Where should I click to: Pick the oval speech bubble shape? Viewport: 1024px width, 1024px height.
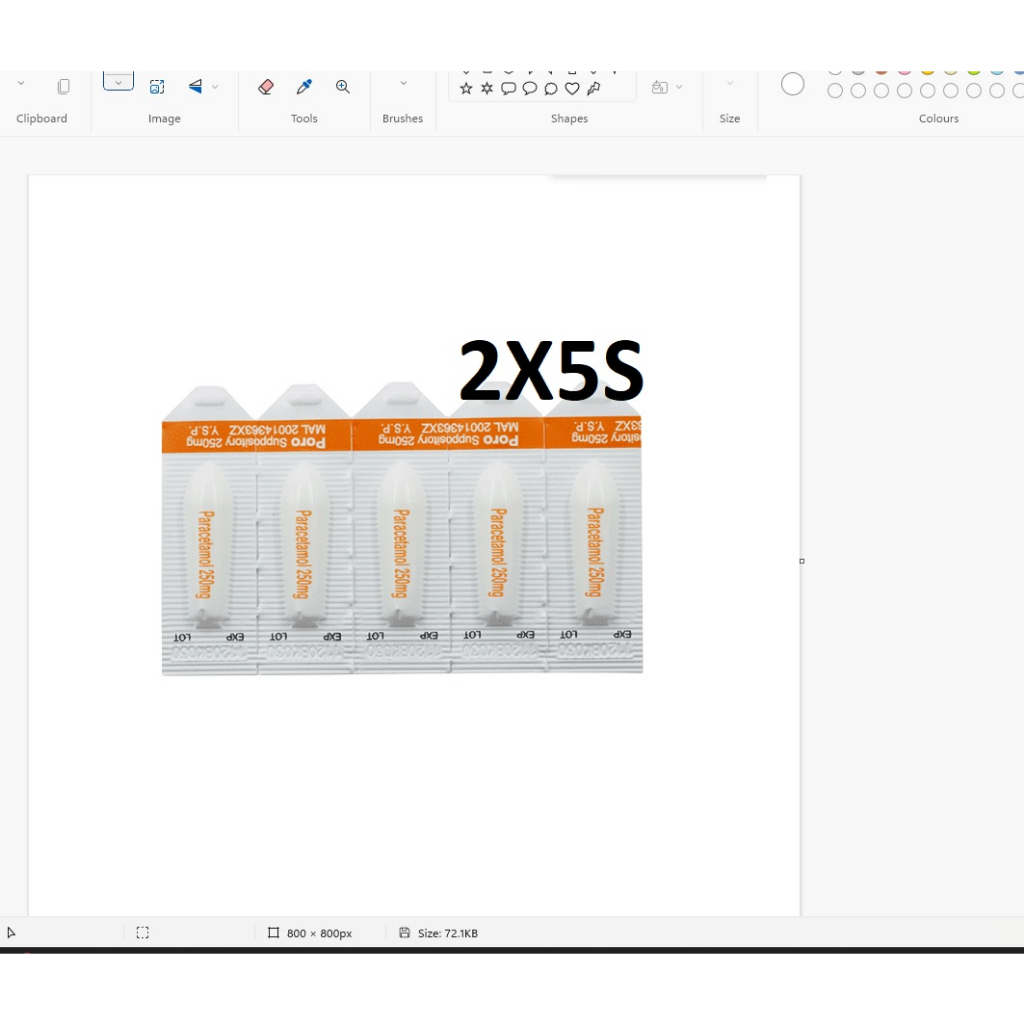(x=530, y=89)
